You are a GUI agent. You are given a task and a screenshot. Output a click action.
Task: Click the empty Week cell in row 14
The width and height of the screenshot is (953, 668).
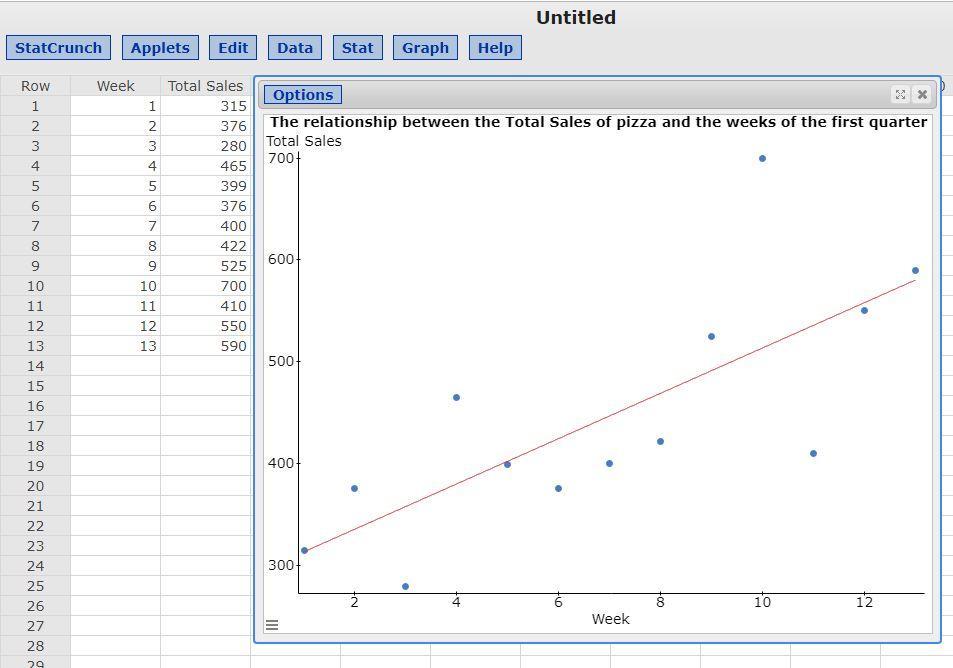point(115,366)
